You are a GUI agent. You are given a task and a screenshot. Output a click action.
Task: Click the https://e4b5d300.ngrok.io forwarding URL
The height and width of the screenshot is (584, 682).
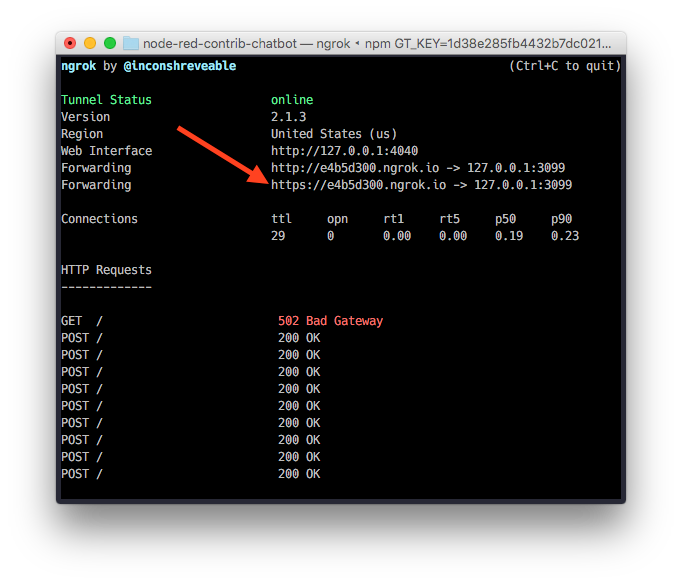point(358,185)
